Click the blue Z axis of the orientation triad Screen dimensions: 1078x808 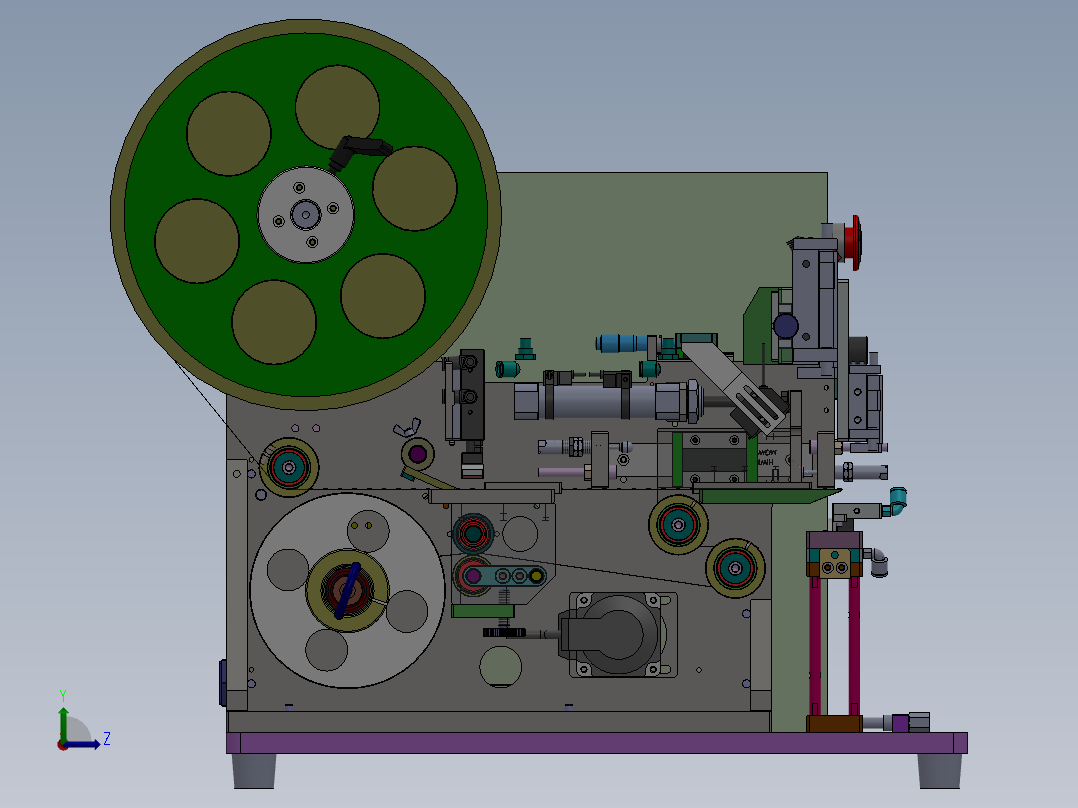click(82, 744)
